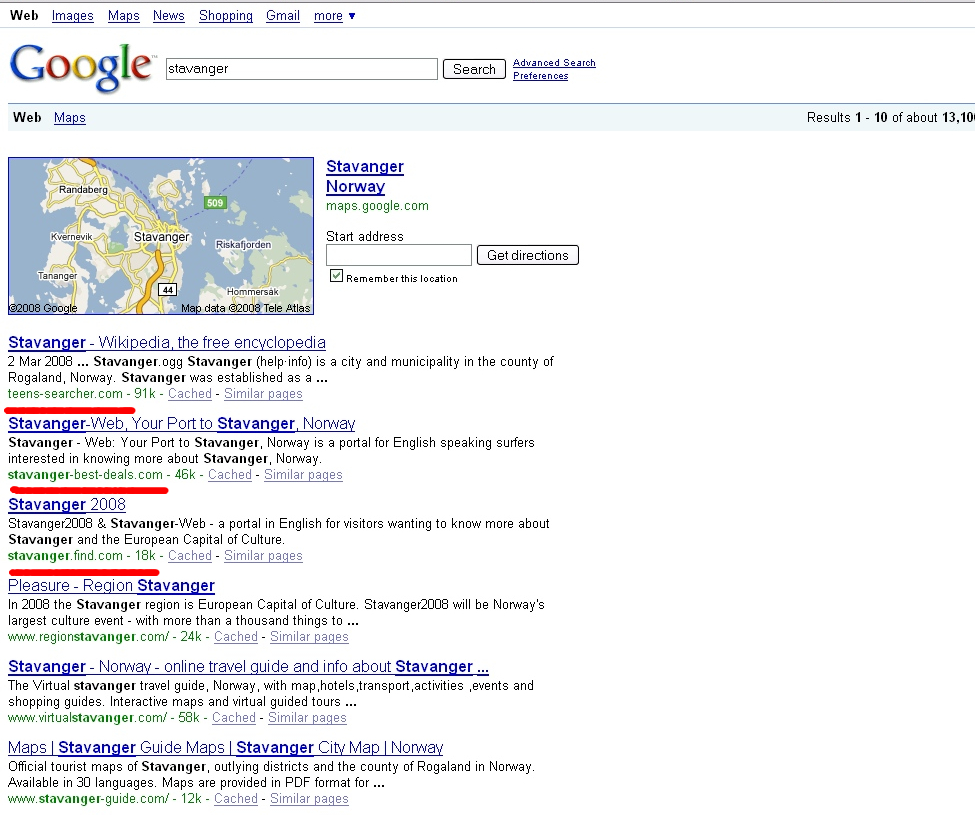
Task: Open Similar pages for stavanger.find.com result
Action: [263, 556]
